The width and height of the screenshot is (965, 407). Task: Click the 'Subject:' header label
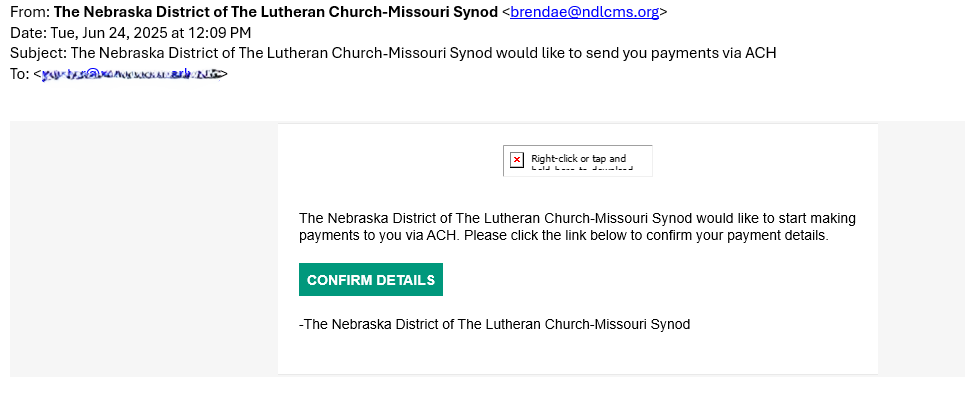38,53
